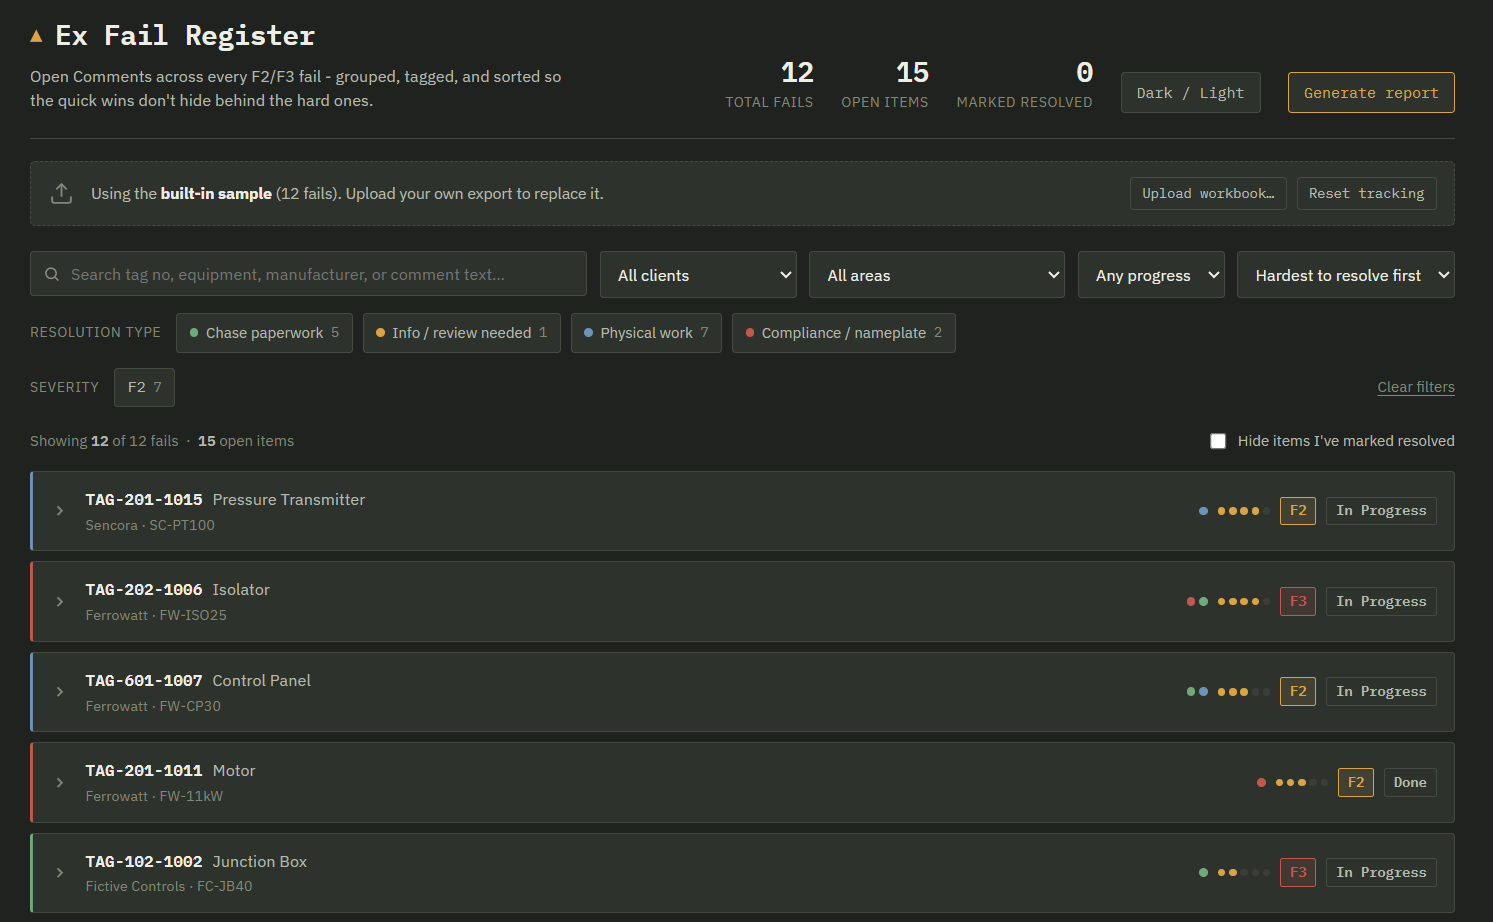Click the Done status on TAG-201-1011
Image resolution: width=1493 pixels, height=922 pixels.
pos(1410,783)
